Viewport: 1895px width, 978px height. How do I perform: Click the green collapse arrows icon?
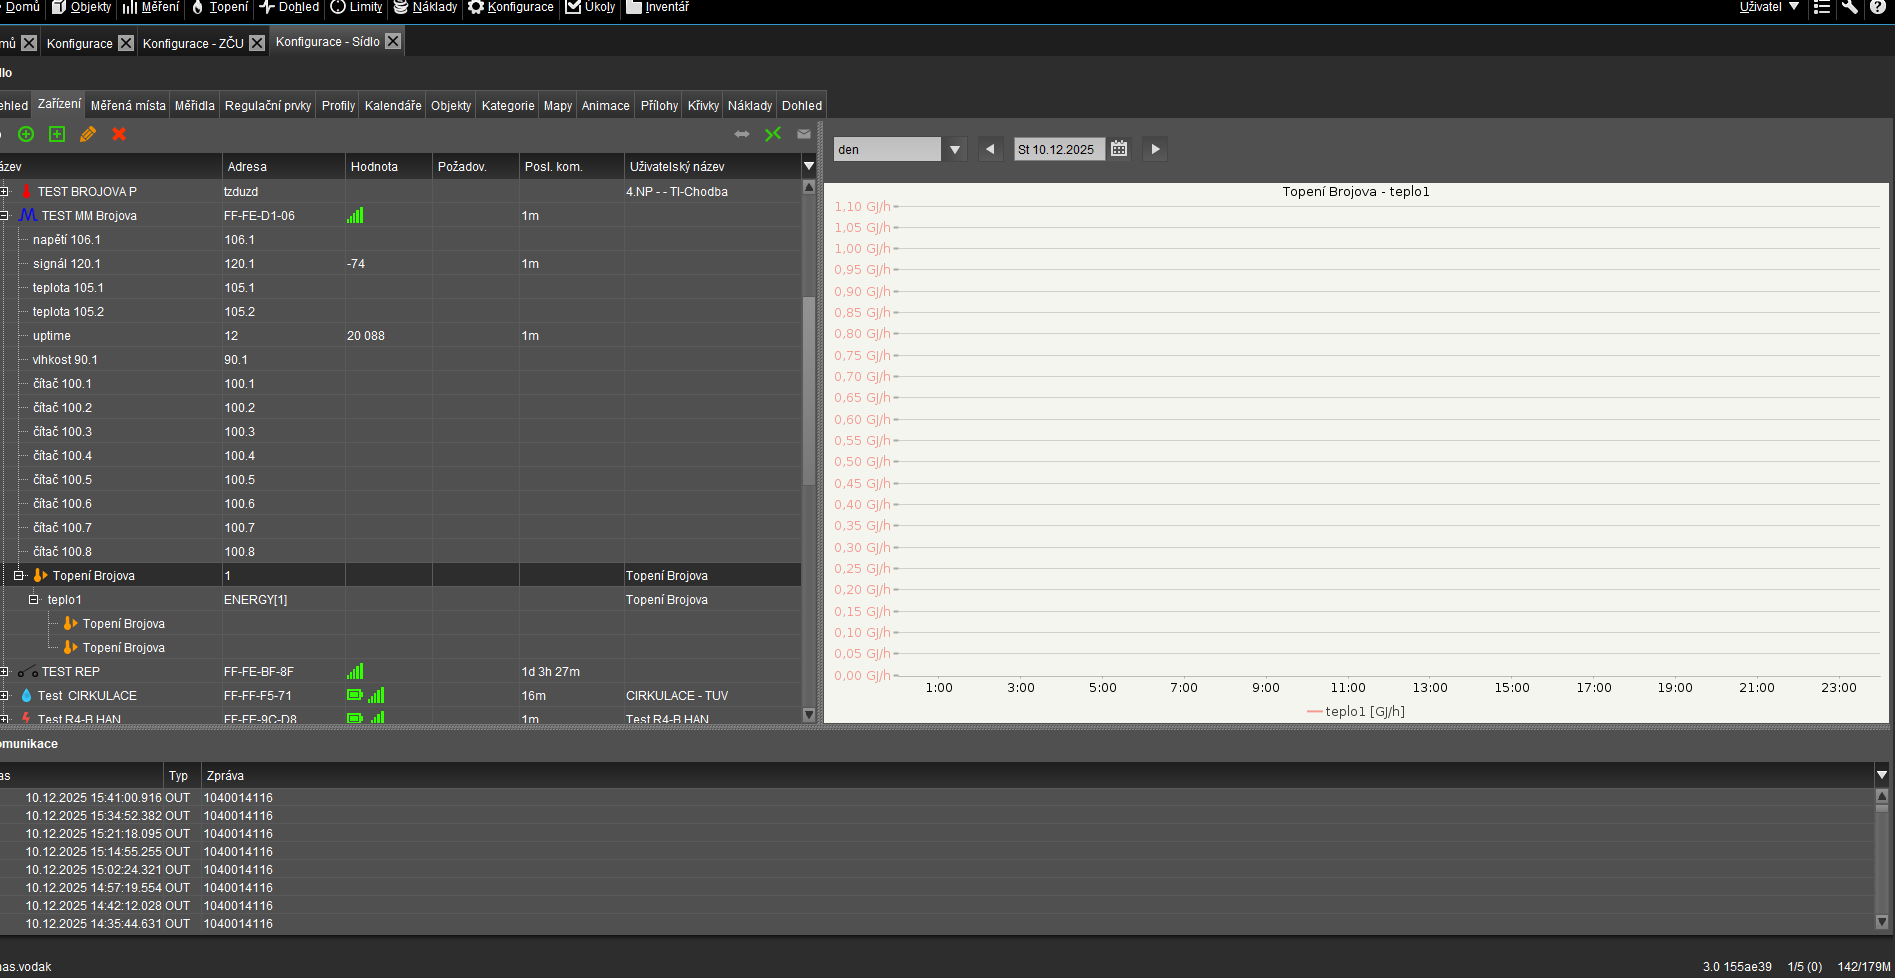click(x=773, y=134)
